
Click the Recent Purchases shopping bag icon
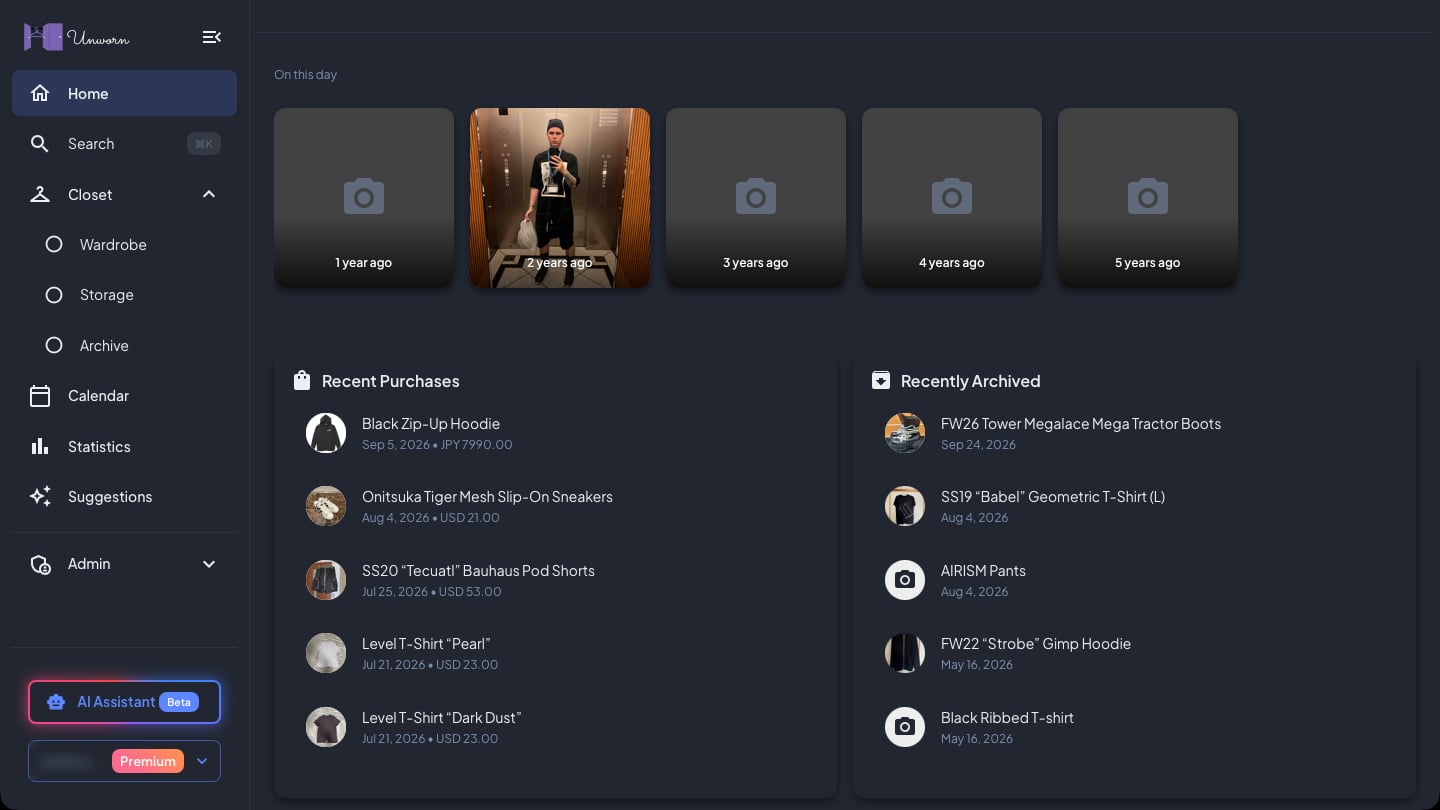coord(302,380)
